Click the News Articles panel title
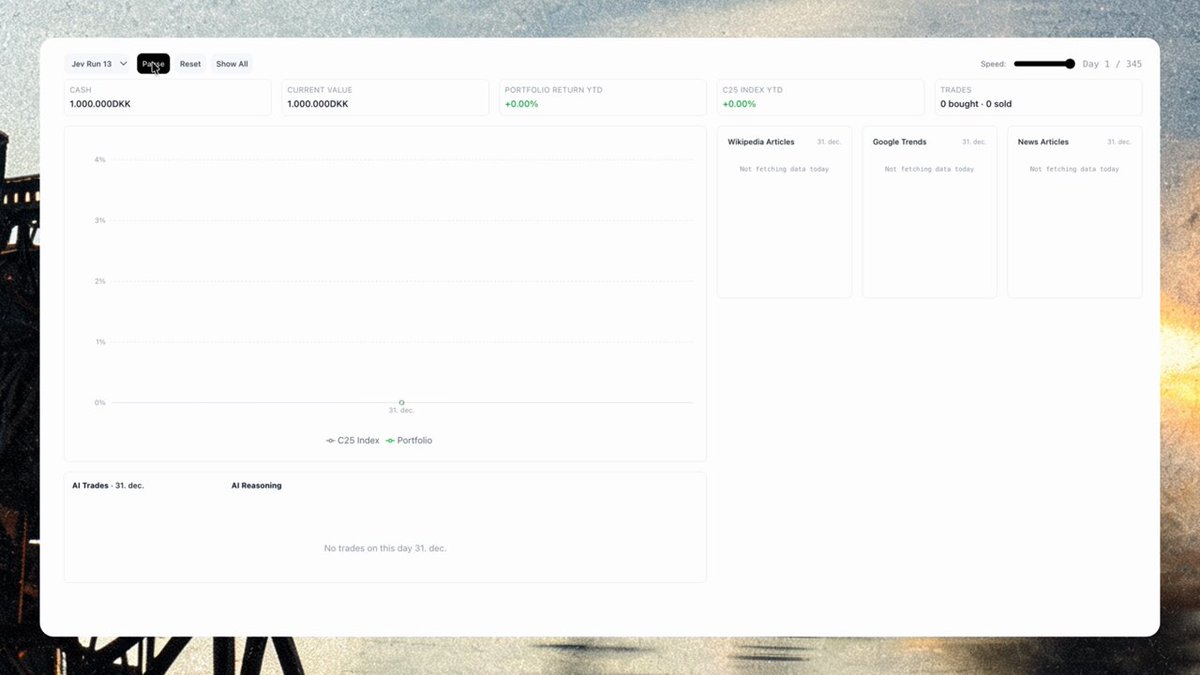 point(1043,142)
